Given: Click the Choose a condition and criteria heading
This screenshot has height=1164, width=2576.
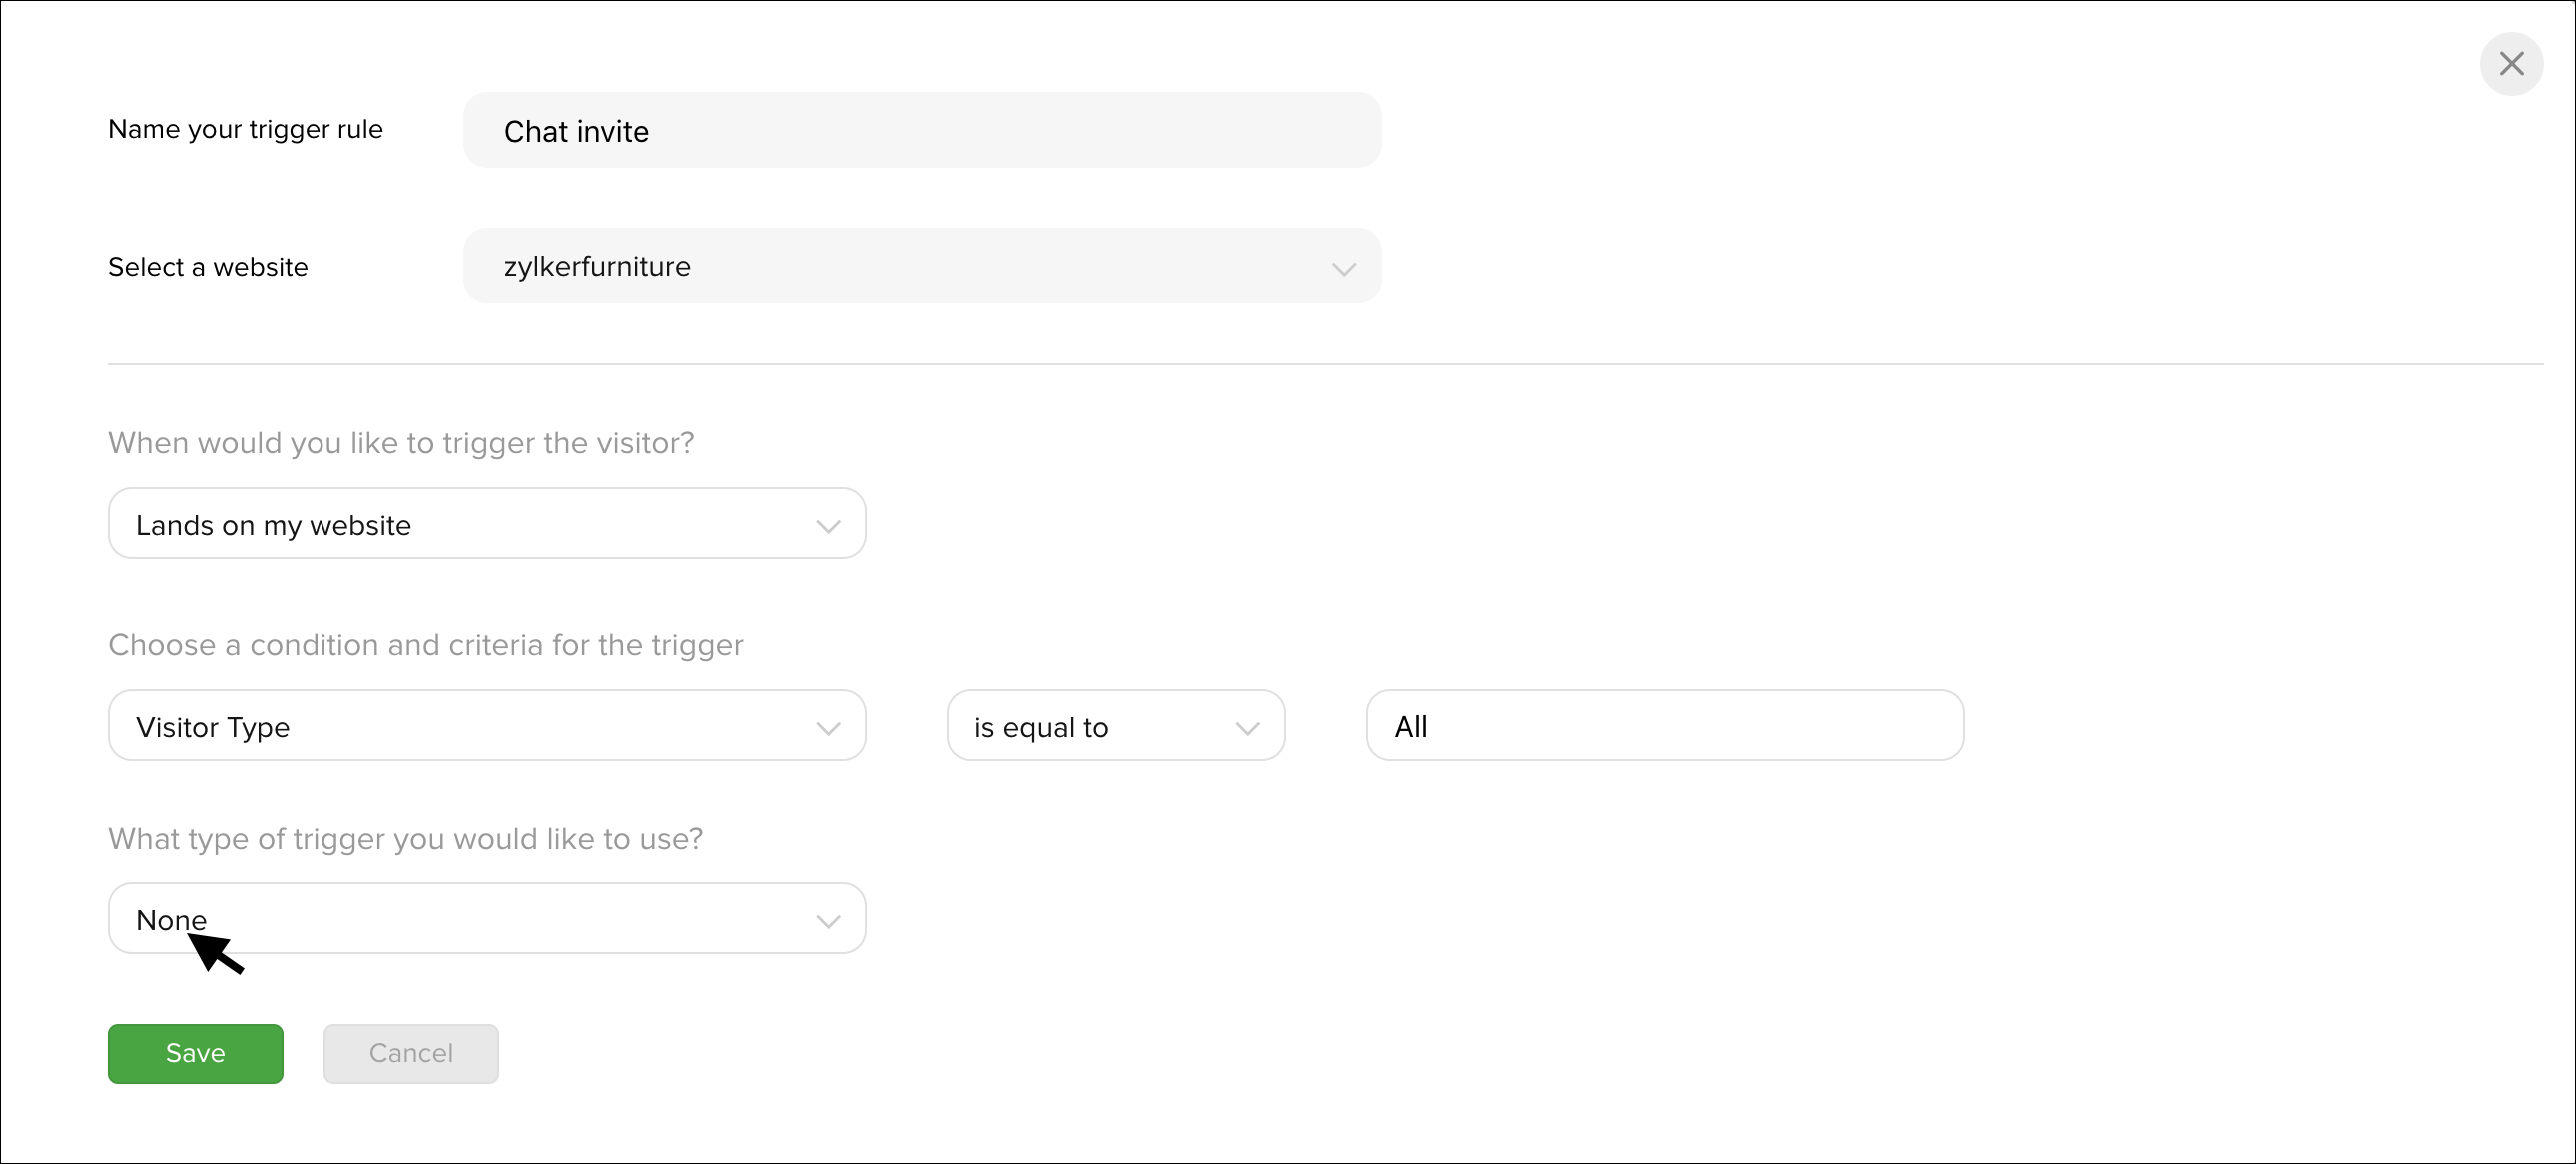Looking at the screenshot, I should [x=426, y=645].
